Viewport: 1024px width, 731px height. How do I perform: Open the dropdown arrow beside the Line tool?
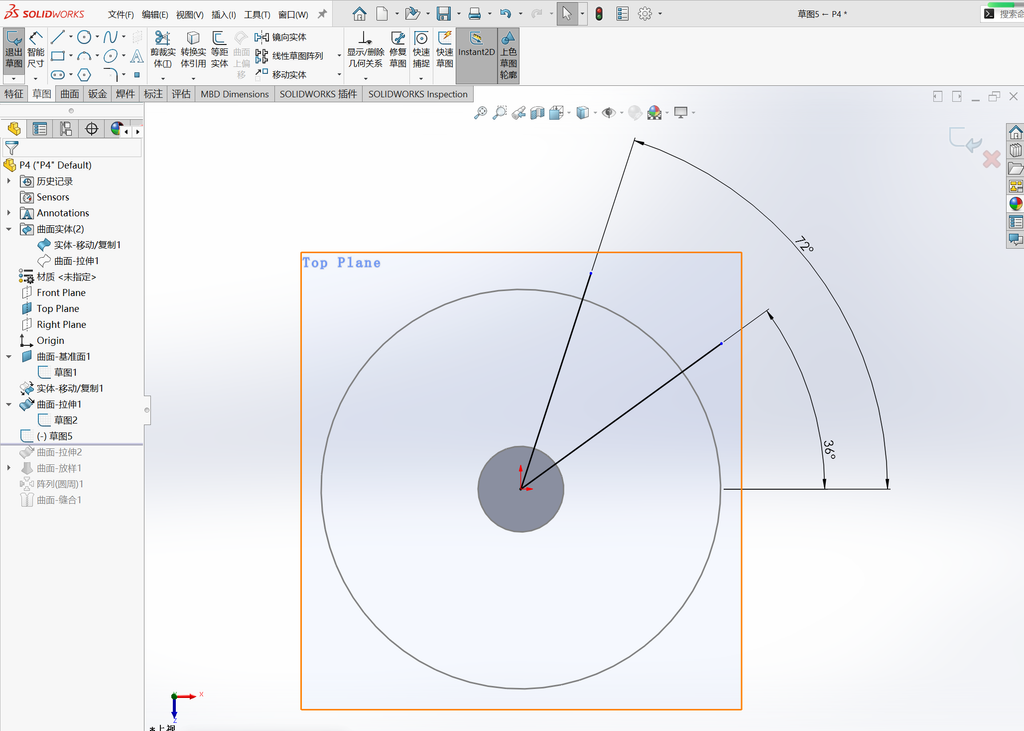[x=71, y=37]
